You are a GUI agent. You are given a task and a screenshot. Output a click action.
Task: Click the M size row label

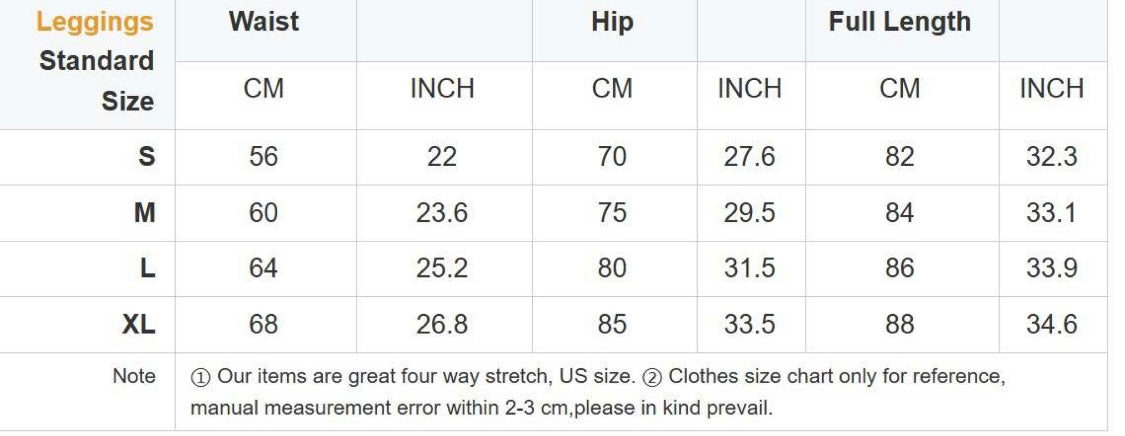(144, 213)
